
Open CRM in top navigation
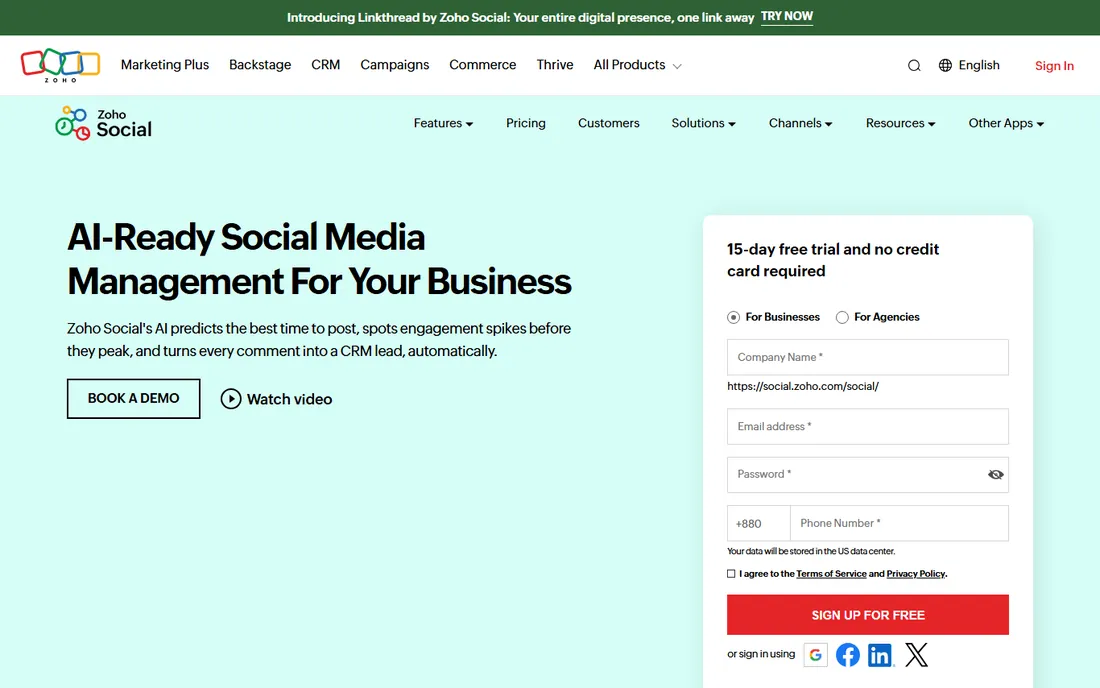tap(326, 65)
